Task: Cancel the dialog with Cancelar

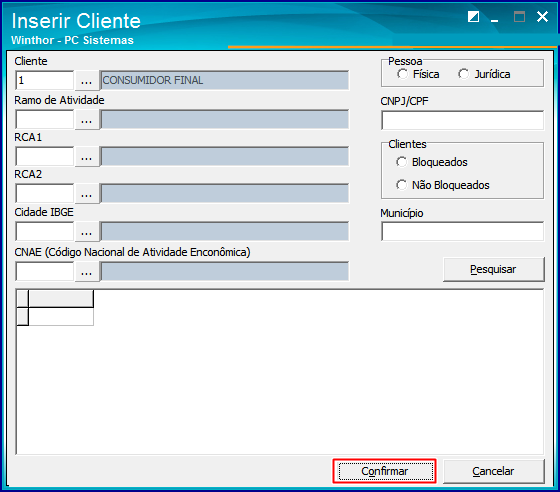Action: 494,471
